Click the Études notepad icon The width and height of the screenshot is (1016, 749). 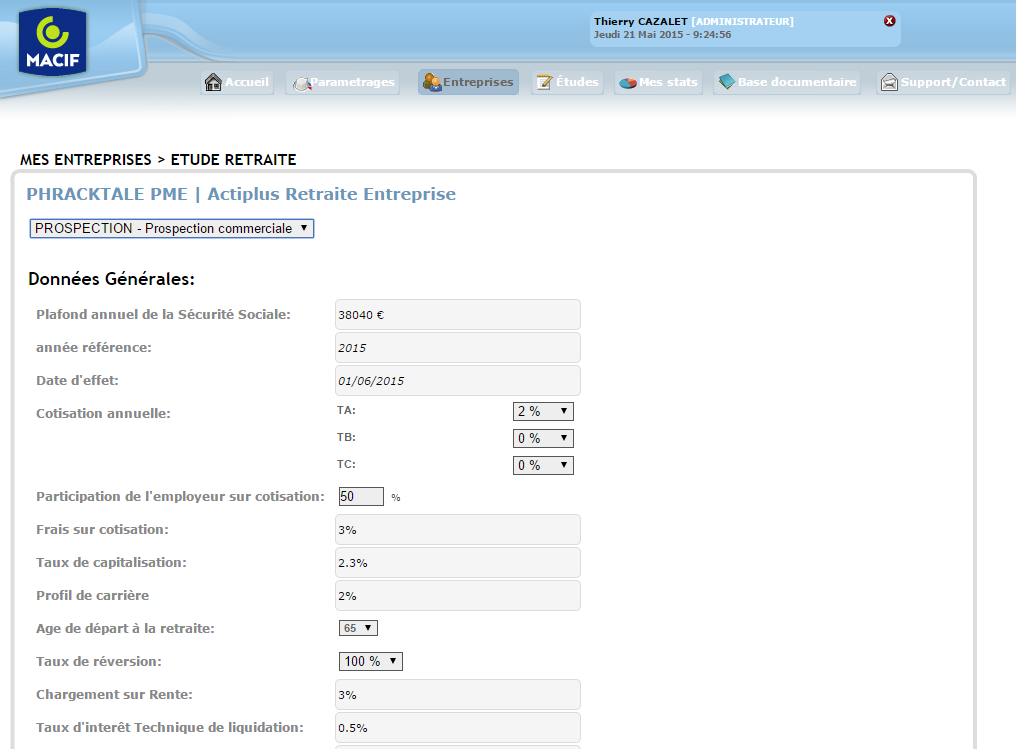545,82
